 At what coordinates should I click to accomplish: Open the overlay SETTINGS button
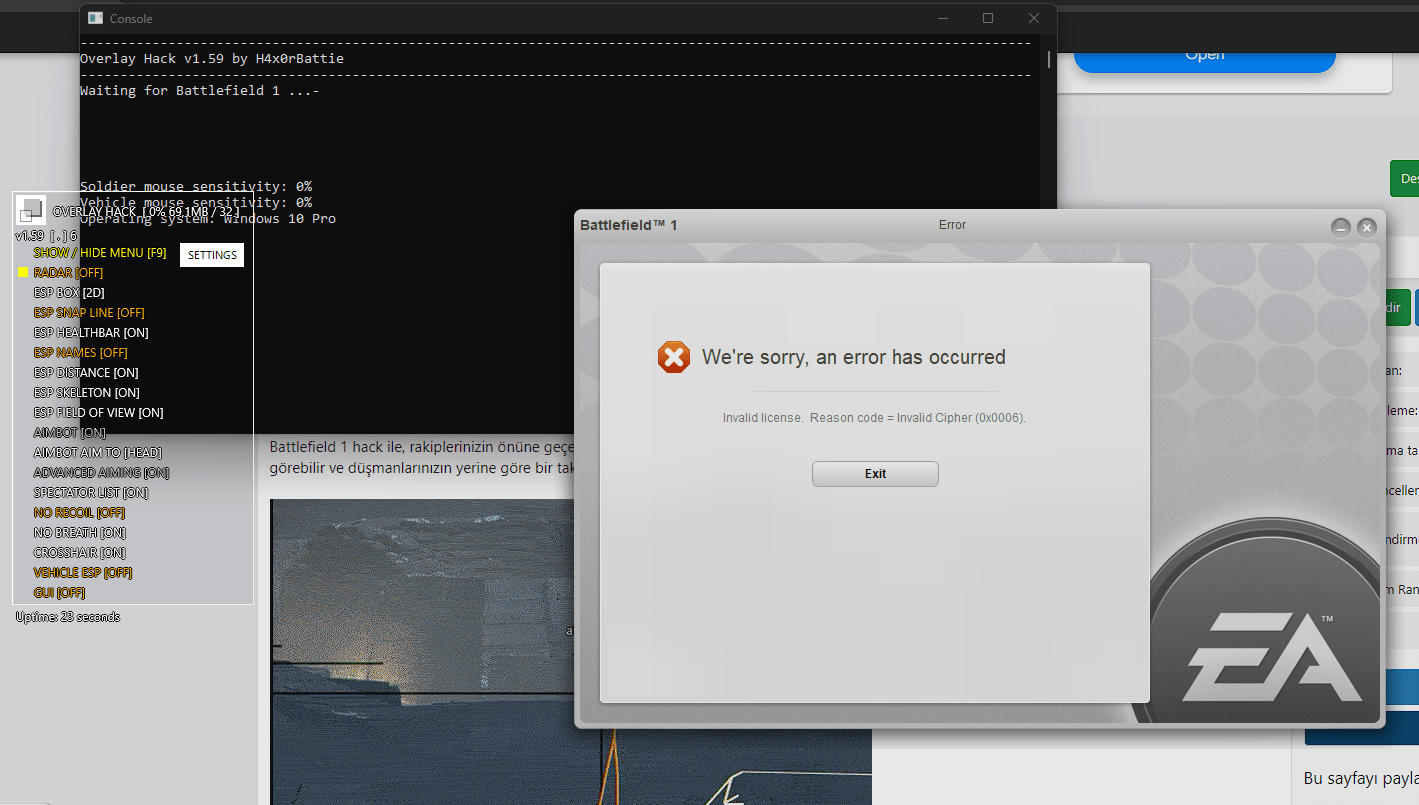pos(212,255)
